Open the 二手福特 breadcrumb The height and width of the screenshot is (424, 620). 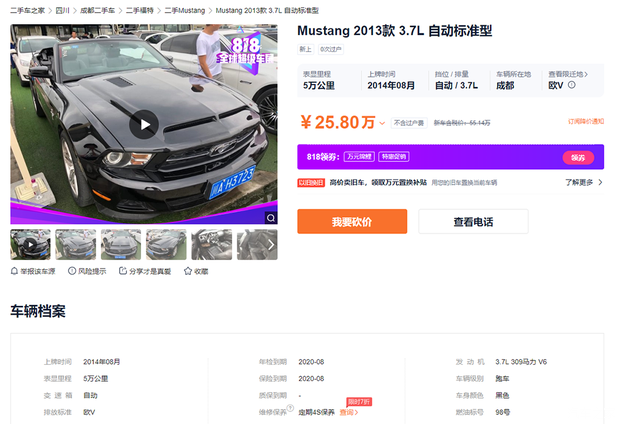tap(140, 10)
